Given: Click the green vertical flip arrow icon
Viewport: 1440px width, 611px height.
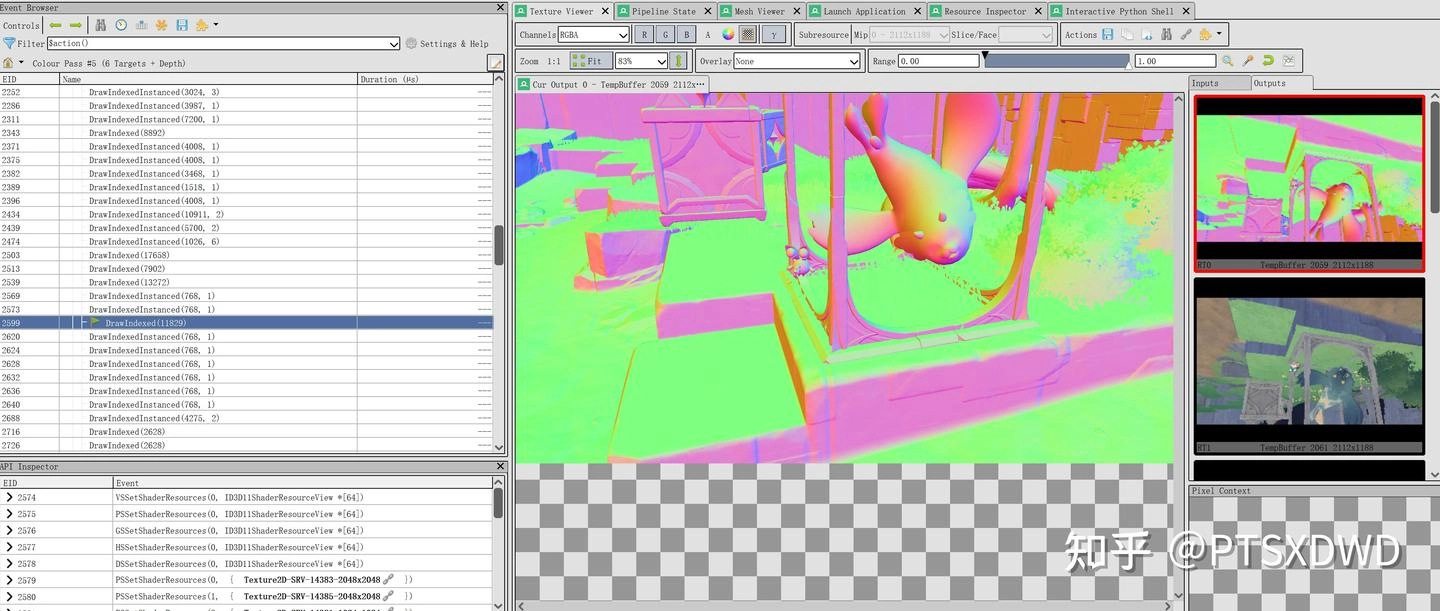Looking at the screenshot, I should (x=679, y=61).
